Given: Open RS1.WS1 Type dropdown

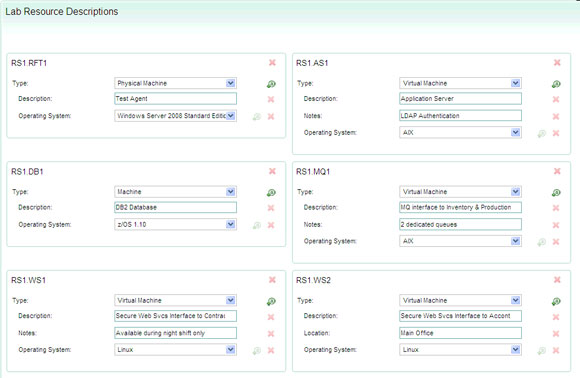Looking at the screenshot, I should point(175,300).
